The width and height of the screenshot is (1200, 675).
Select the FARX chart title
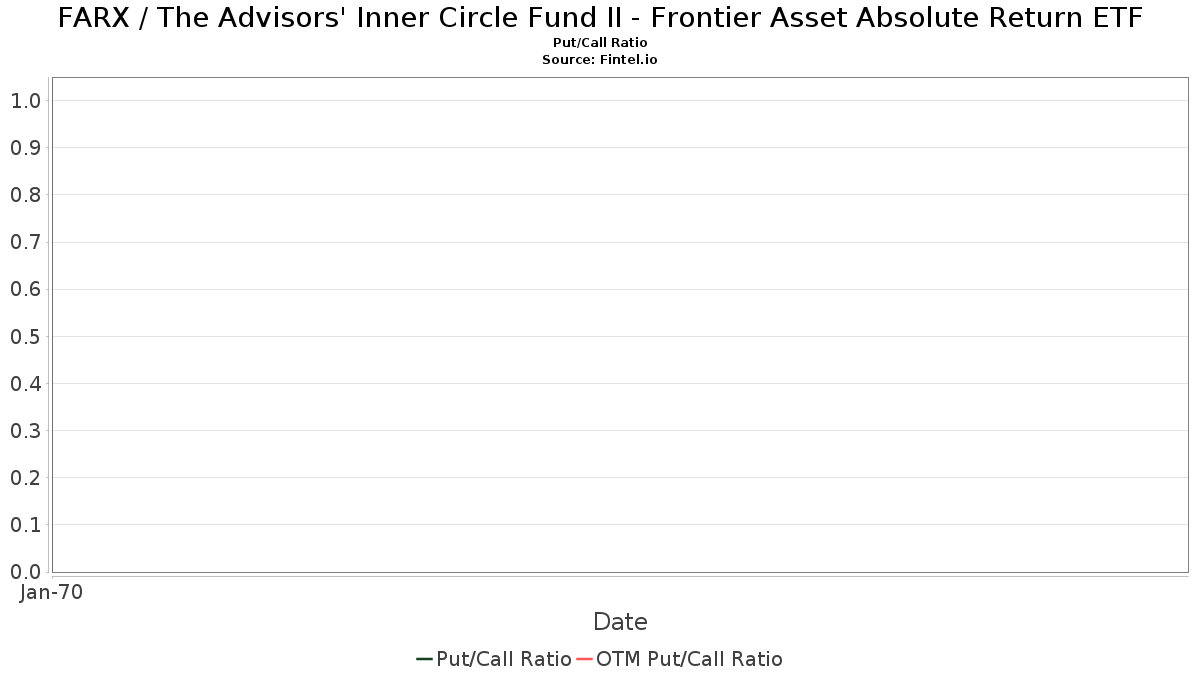[600, 18]
